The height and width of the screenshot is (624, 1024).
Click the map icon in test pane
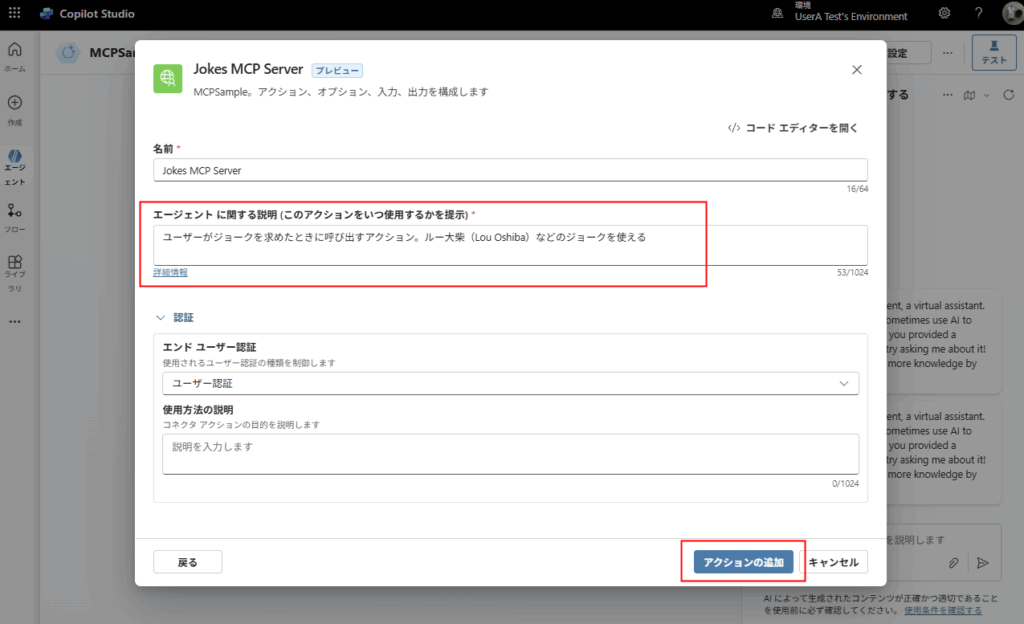click(969, 95)
